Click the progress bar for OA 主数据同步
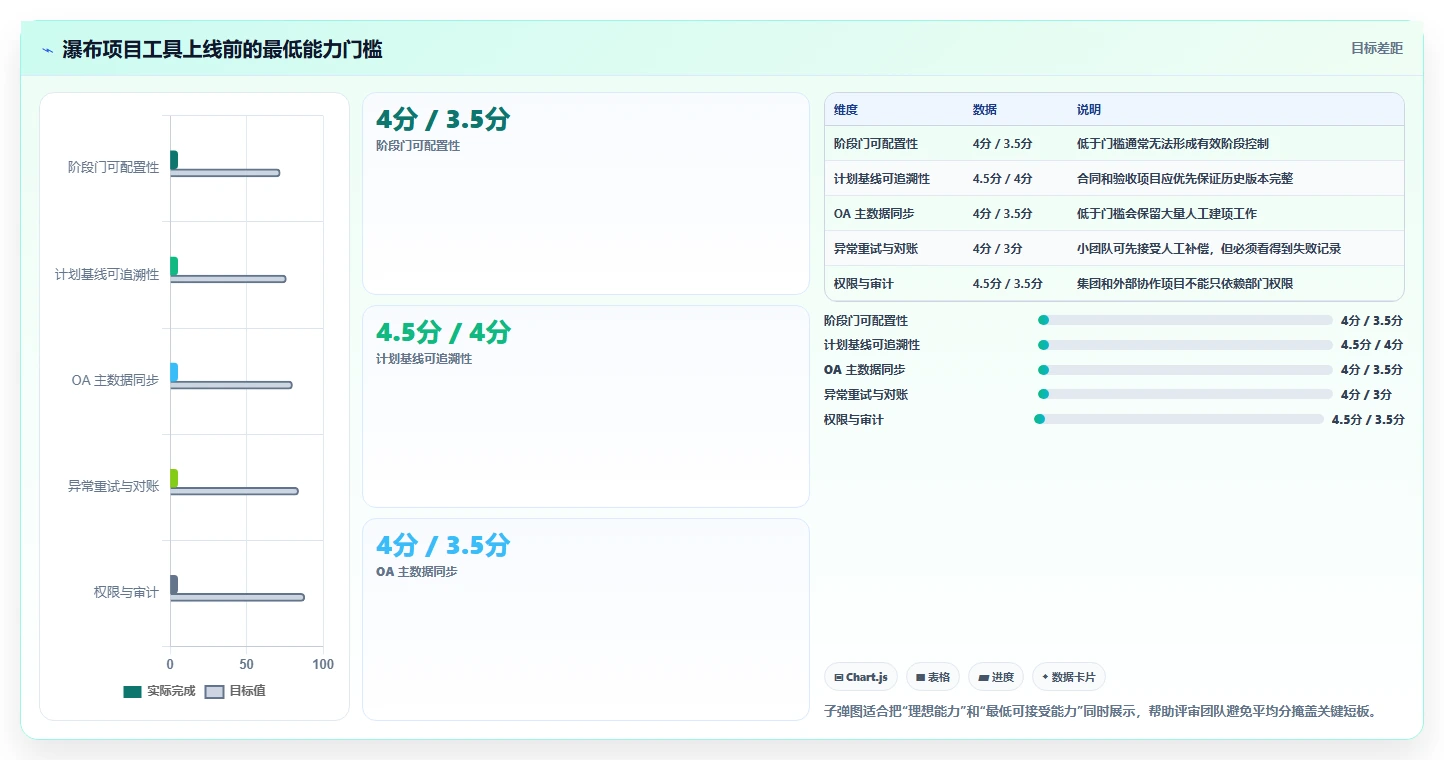The image size is (1444, 760). pos(1186,370)
